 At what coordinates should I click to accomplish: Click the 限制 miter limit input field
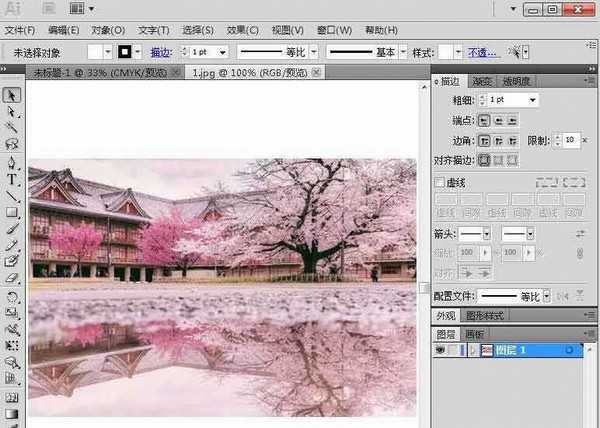click(571, 140)
